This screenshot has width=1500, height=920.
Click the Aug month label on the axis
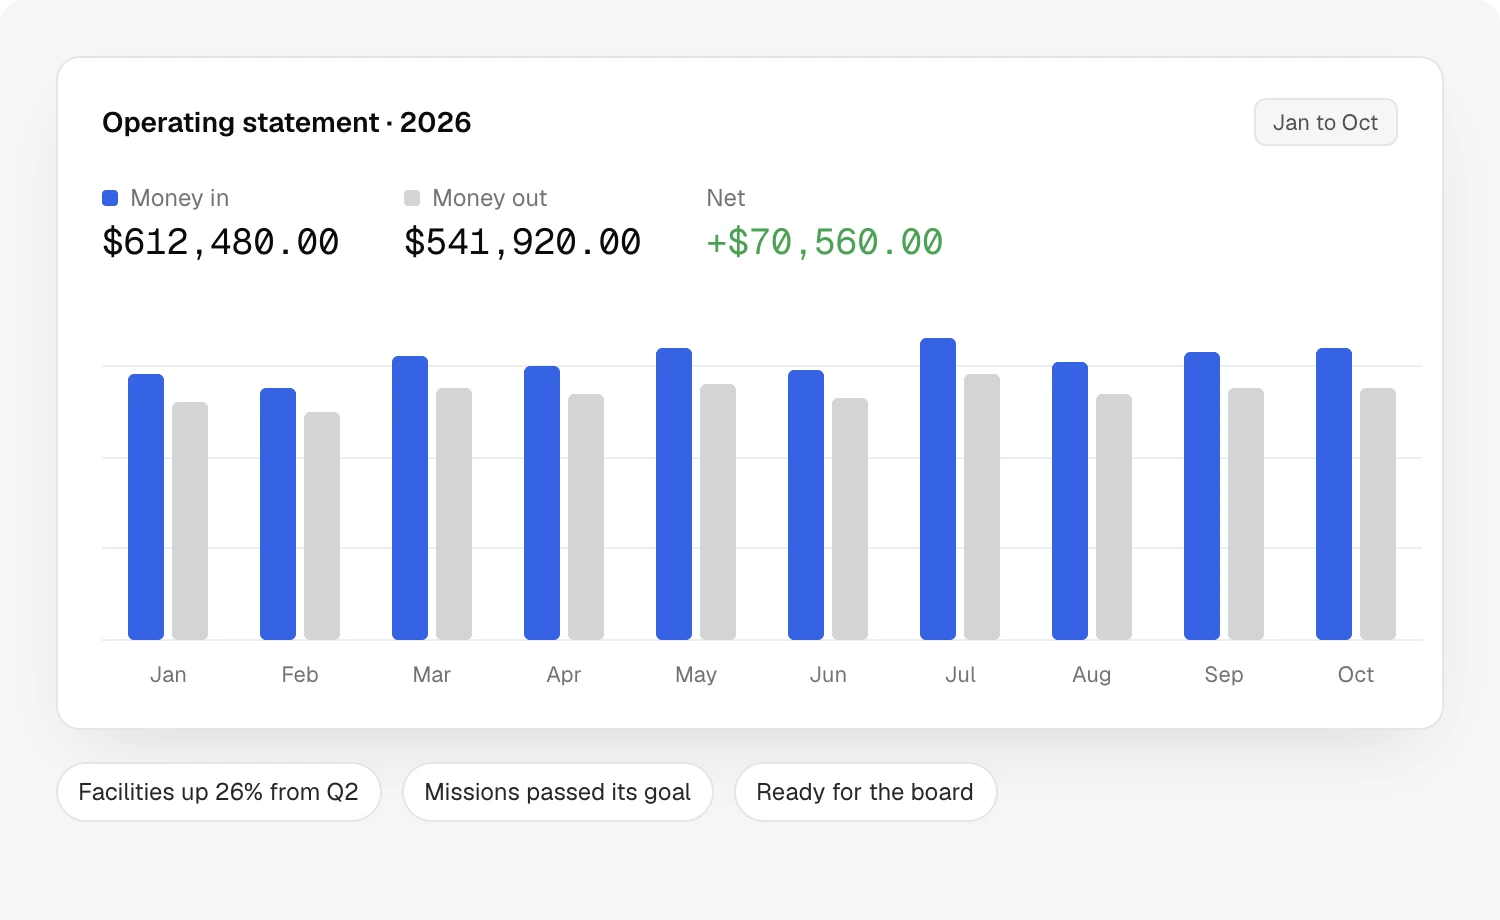click(1092, 675)
